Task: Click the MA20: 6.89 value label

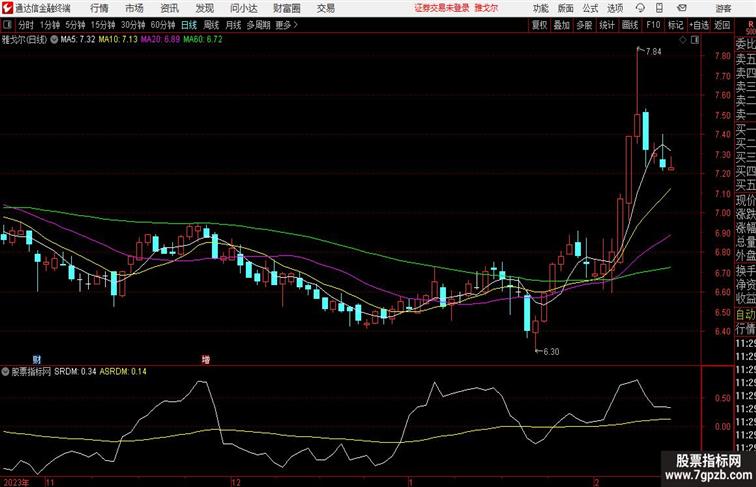Action: click(x=160, y=40)
